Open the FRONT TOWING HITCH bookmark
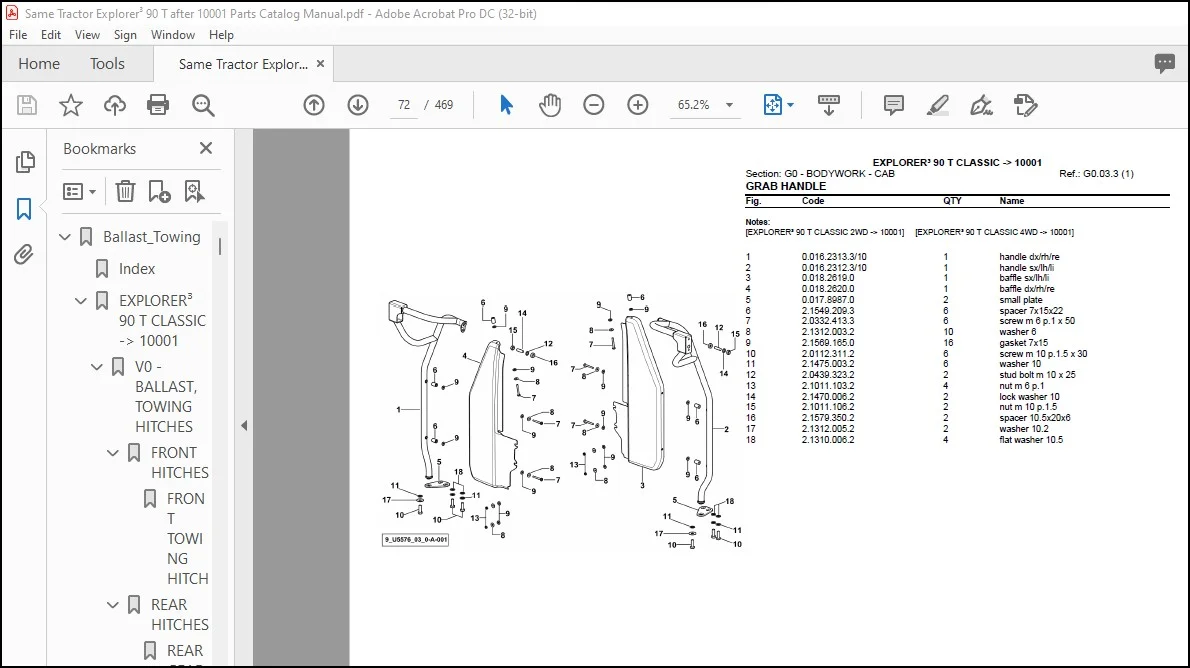The width and height of the screenshot is (1190, 668). [x=187, y=538]
